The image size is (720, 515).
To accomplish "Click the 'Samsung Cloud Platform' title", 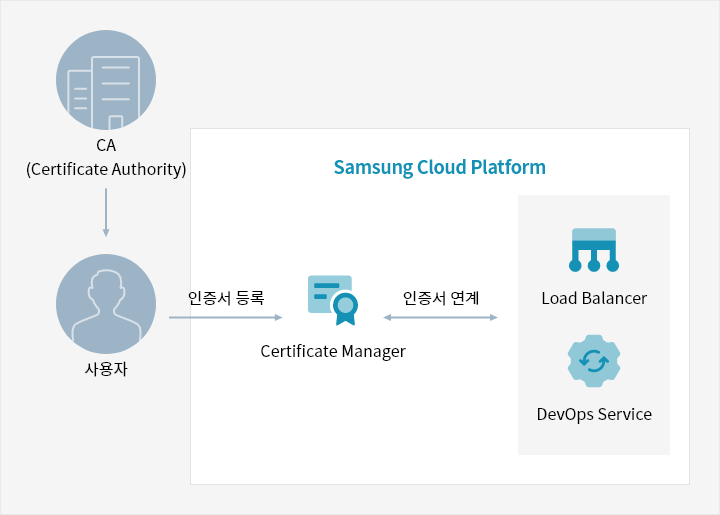I will 439,168.
